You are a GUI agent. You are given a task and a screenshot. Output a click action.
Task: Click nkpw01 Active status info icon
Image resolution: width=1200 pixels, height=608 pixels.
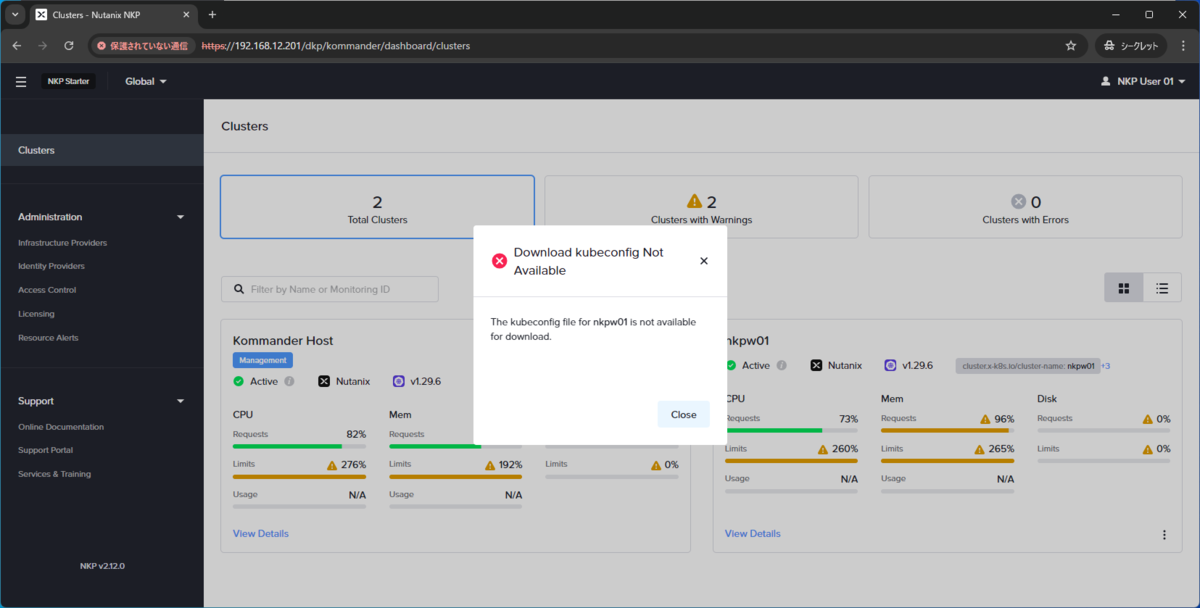(781, 366)
